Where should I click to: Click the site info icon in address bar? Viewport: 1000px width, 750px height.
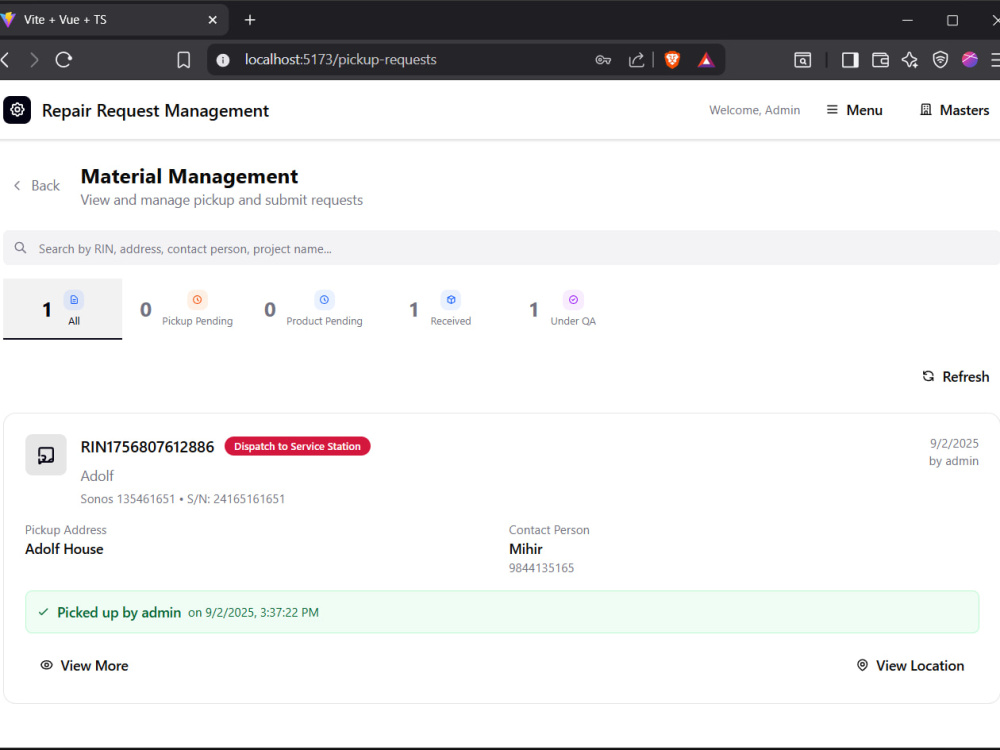pos(223,60)
